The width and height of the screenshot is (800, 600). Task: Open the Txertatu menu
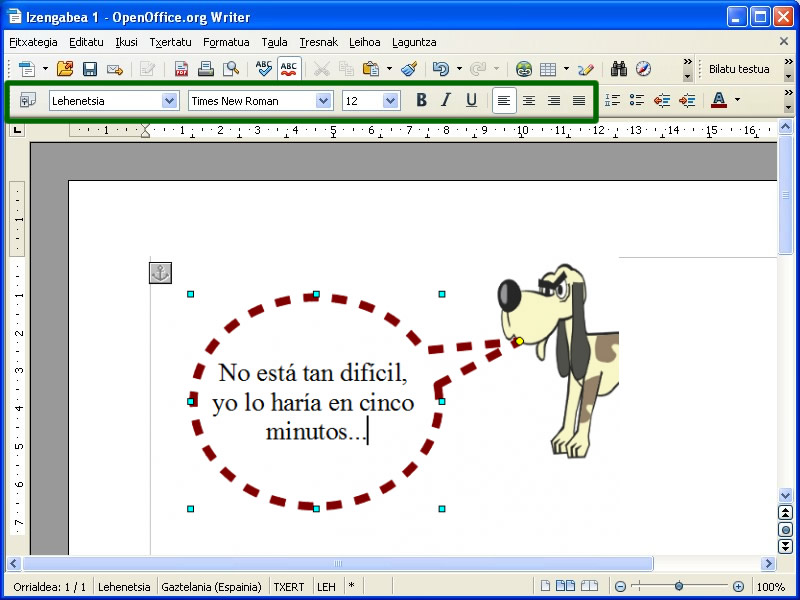tap(170, 42)
